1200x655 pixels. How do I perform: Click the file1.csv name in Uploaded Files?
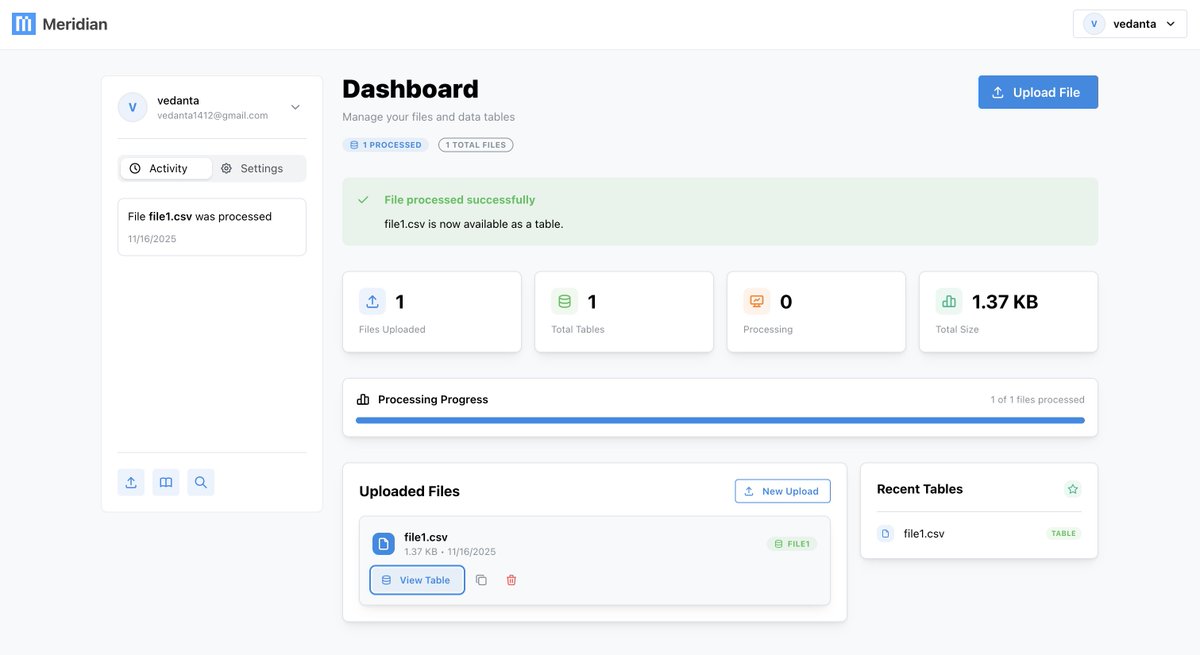[426, 537]
